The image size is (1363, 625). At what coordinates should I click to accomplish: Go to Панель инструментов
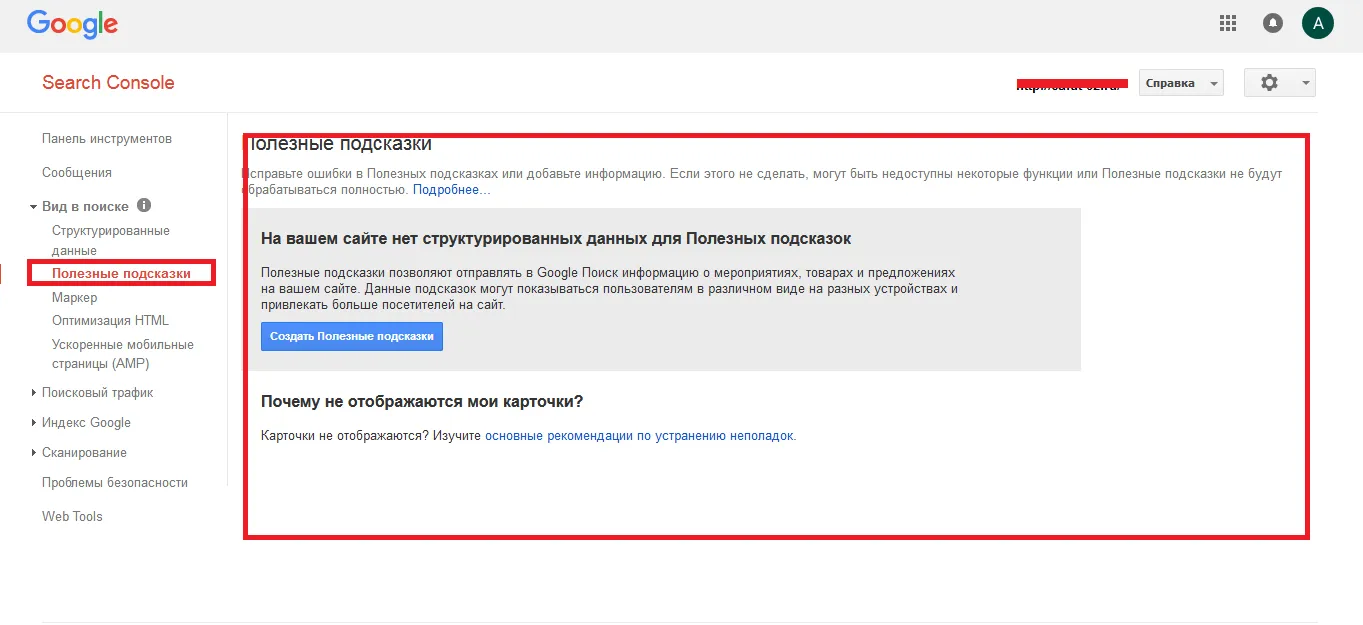coord(107,139)
